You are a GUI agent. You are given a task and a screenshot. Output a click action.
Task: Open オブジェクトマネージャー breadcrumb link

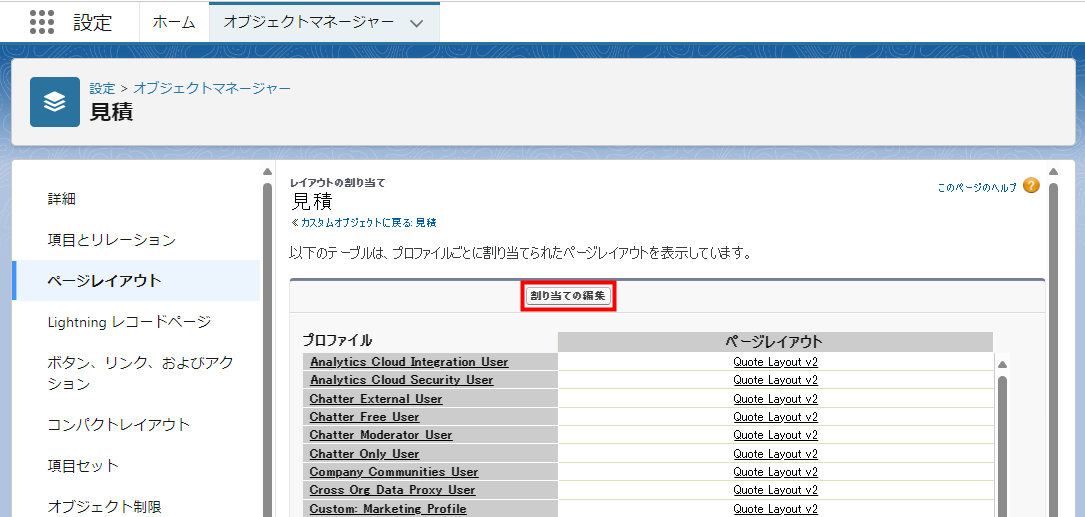(212, 88)
